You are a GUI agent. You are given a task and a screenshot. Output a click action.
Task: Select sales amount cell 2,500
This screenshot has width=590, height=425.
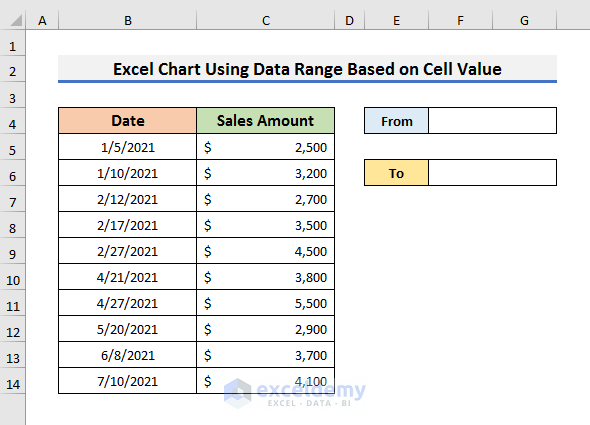click(265, 147)
